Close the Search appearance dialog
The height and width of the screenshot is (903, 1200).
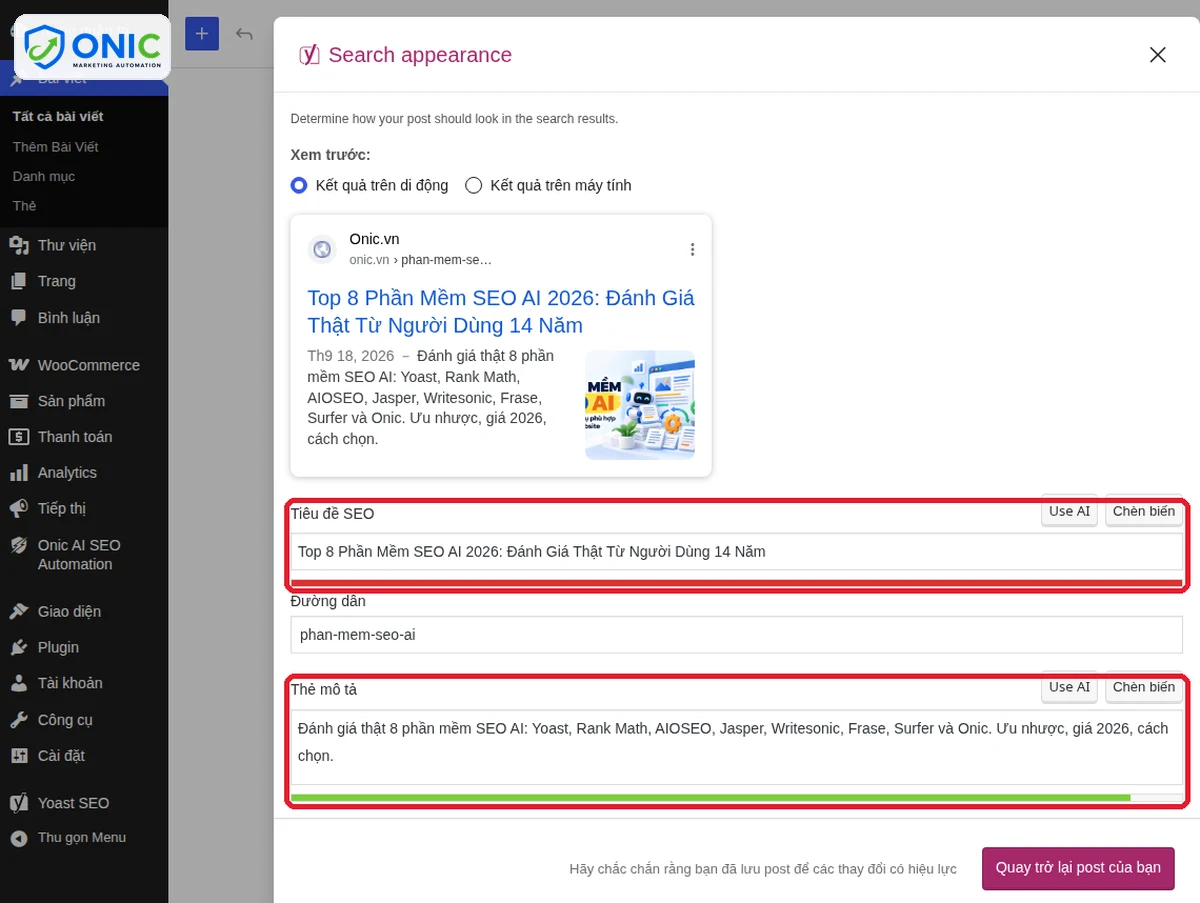pyautogui.click(x=1158, y=55)
